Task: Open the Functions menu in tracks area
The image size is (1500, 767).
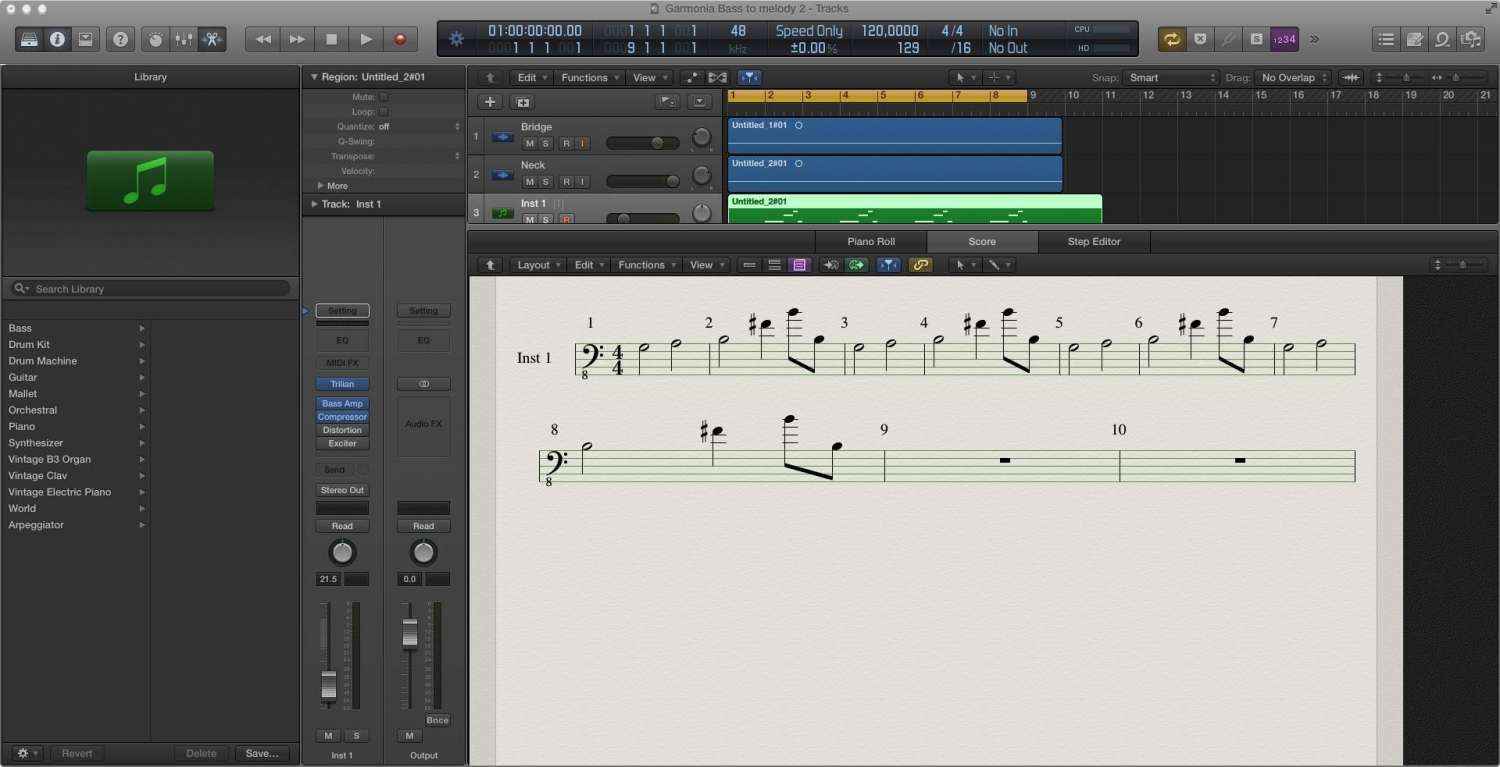Action: pyautogui.click(x=589, y=78)
